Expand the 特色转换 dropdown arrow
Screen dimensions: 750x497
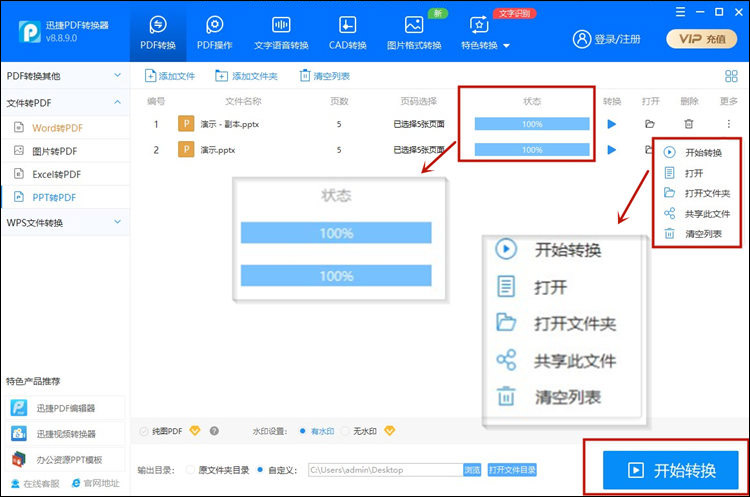(x=507, y=46)
